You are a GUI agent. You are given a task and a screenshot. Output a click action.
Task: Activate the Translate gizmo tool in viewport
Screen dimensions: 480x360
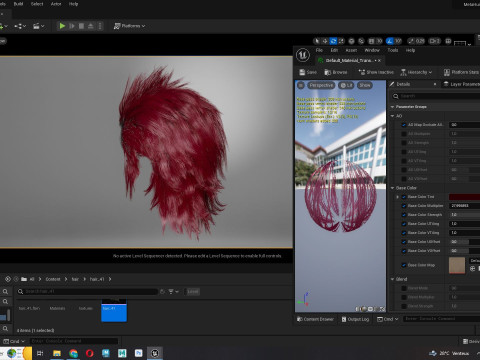tap(325, 41)
